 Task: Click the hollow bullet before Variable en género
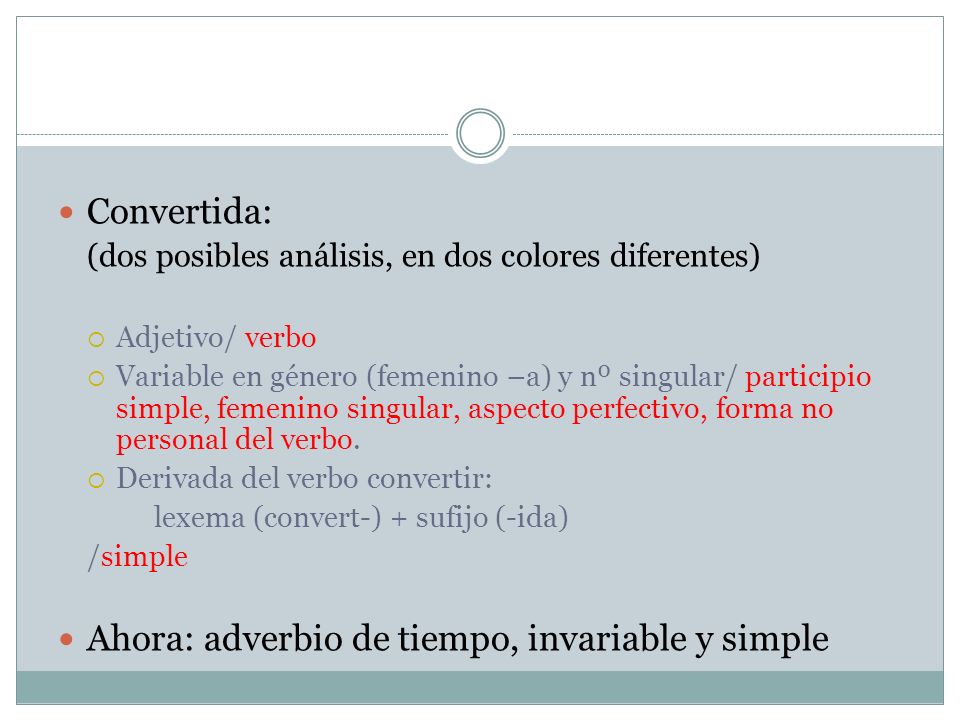point(96,378)
